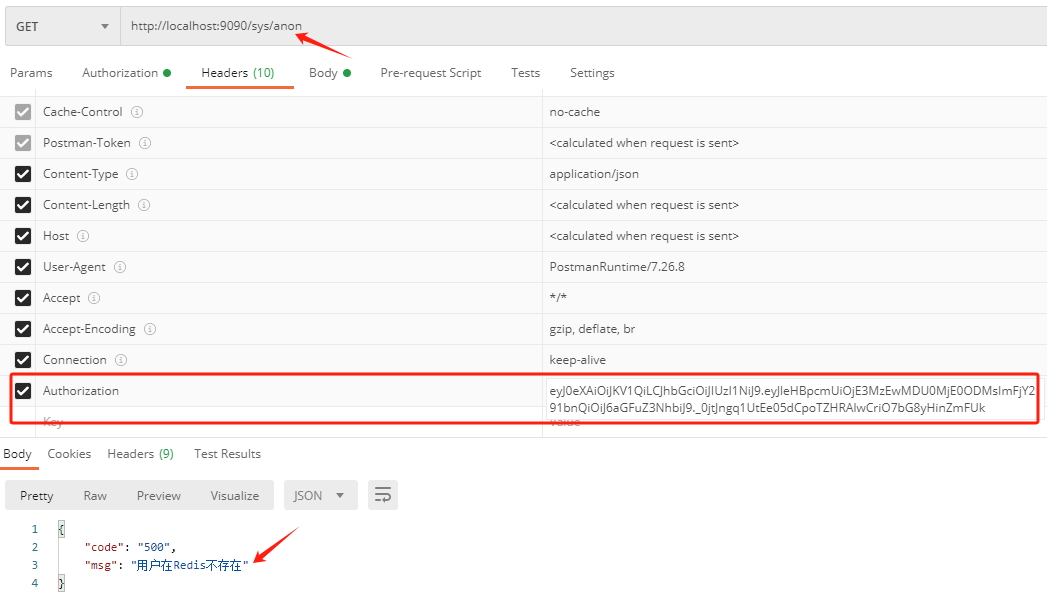Open the Tests tab
This screenshot has width=1047, height=600.
526,73
